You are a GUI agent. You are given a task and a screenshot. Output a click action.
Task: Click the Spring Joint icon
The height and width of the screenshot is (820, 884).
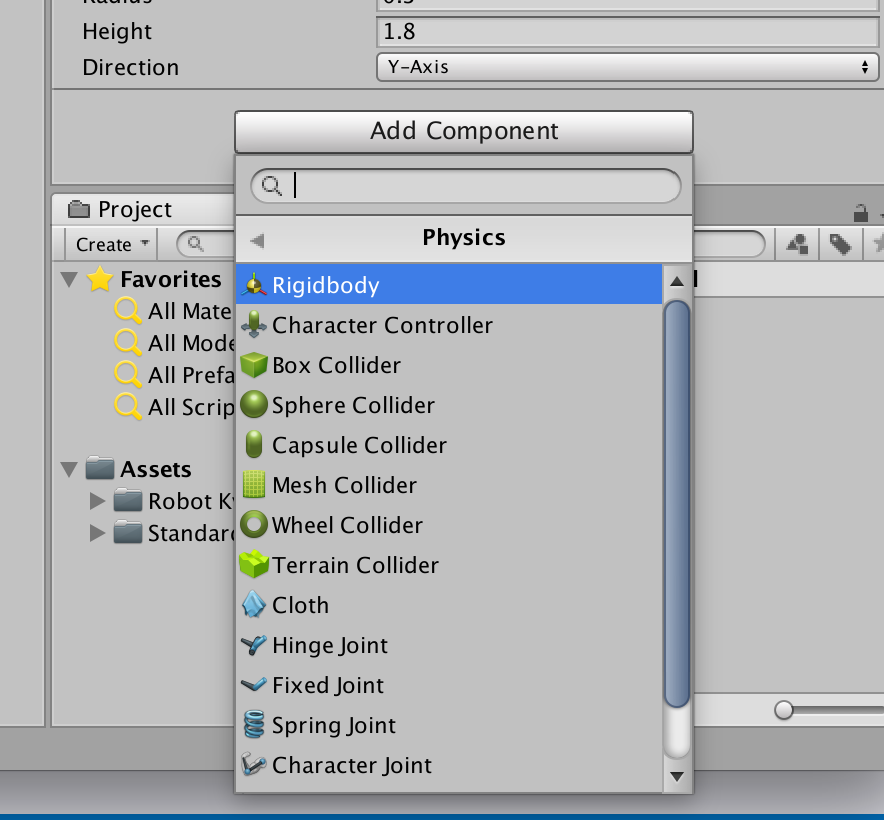255,725
